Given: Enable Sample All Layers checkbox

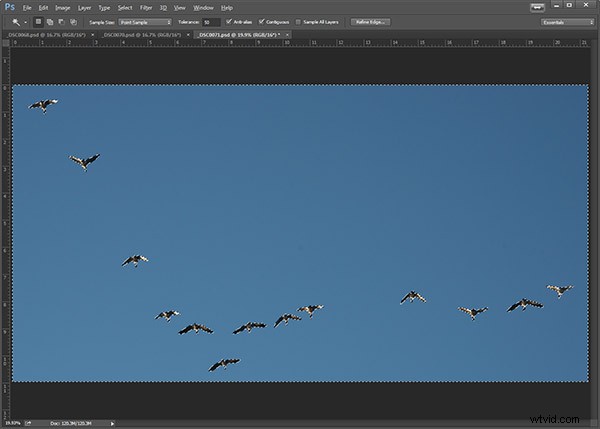Looking at the screenshot, I should point(298,22).
